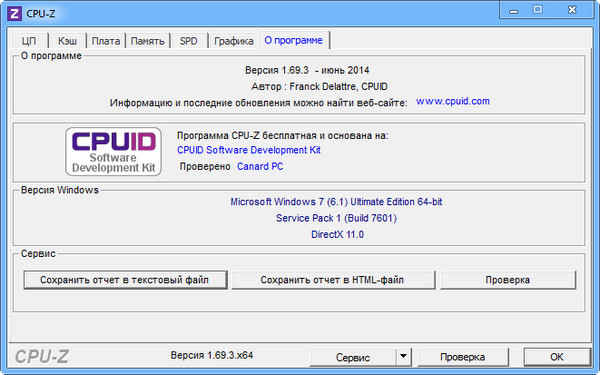
Task: Click Microsoft Windows 7 (6.1) Ultimate Edition text
Action: click(x=336, y=202)
